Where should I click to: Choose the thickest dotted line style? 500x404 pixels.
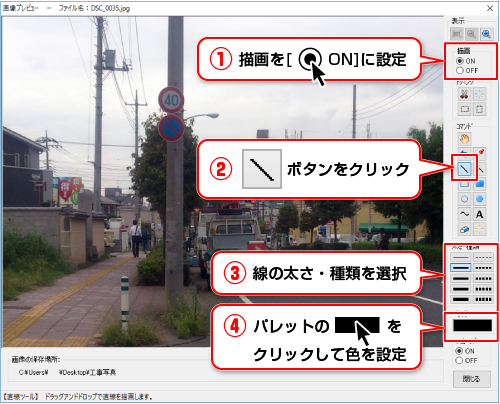(x=483, y=299)
